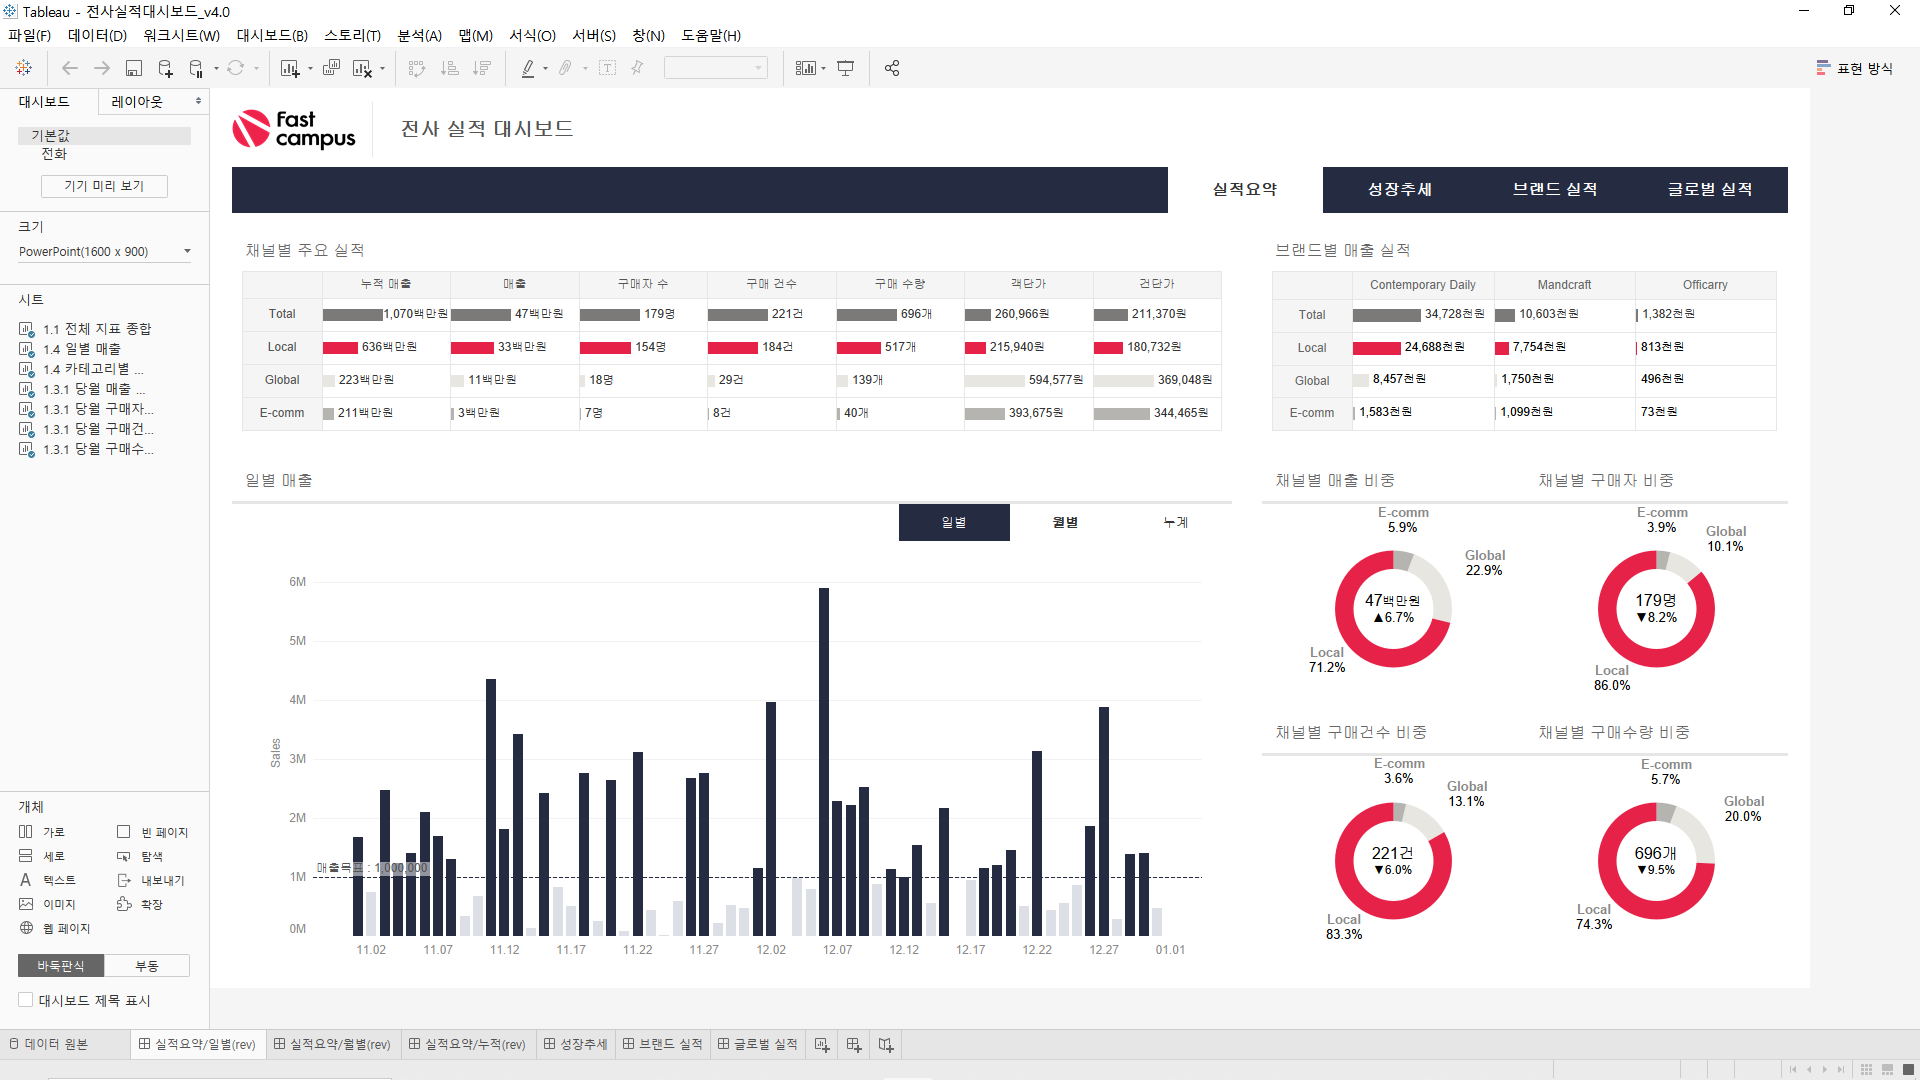Click the New Worksheet icon in the toolbar
This screenshot has height=1080, width=1920.
point(290,68)
